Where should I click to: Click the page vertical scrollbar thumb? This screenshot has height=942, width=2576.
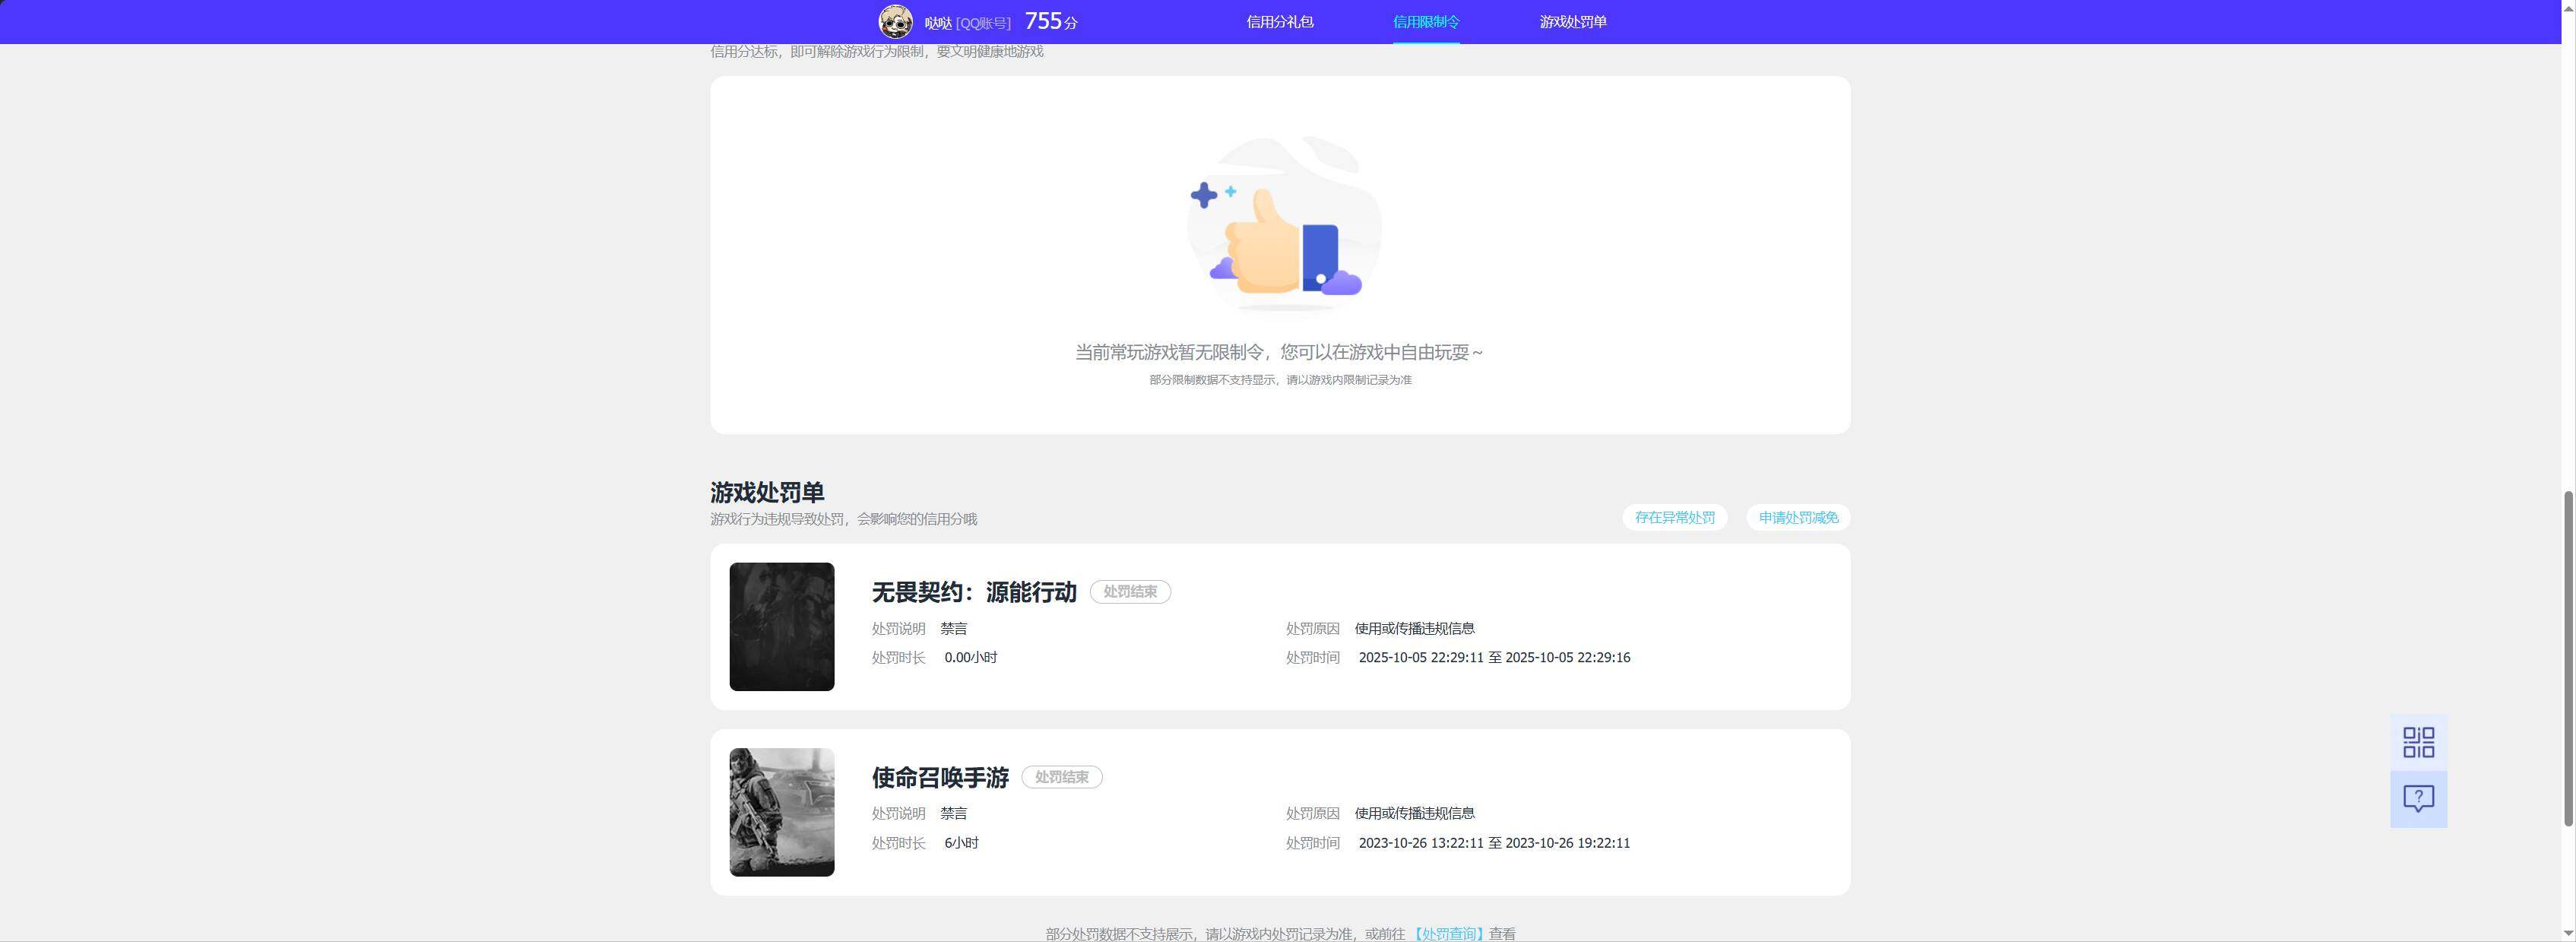coord(2567,658)
